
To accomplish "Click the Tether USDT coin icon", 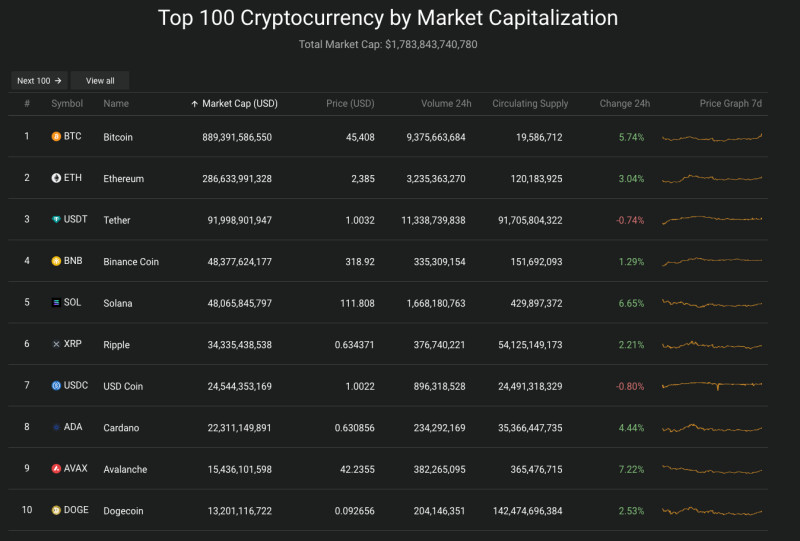I will tap(56, 219).
